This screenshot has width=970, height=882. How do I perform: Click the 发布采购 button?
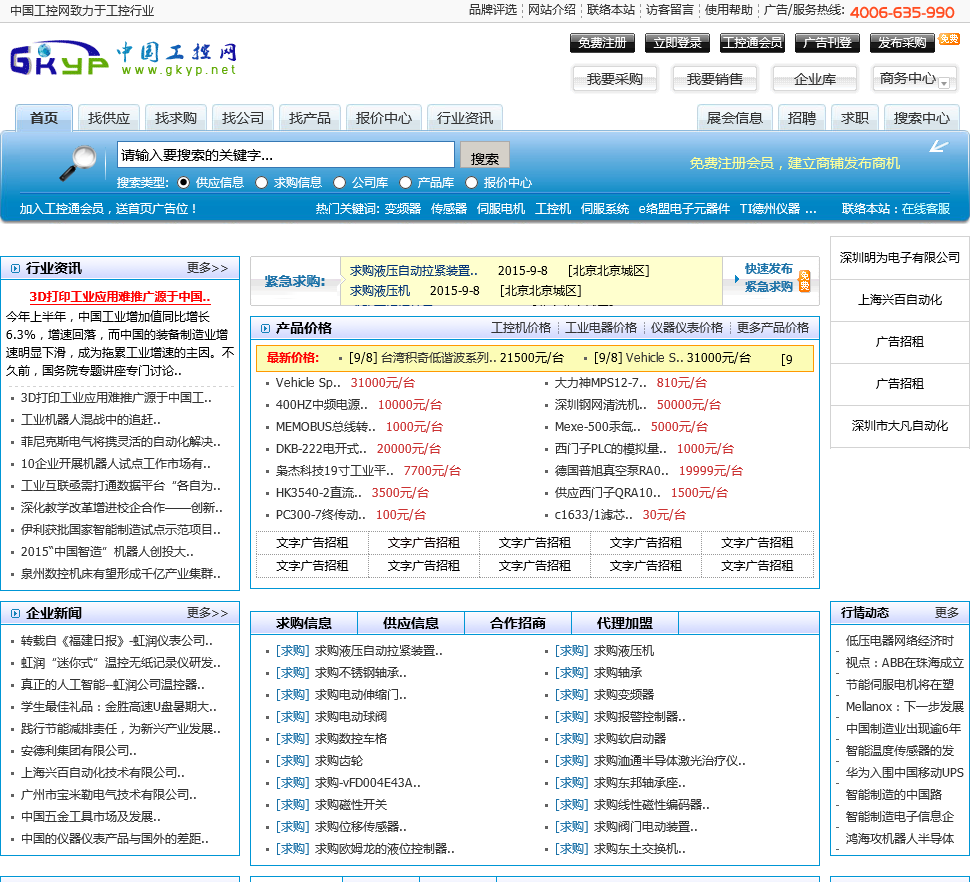902,43
